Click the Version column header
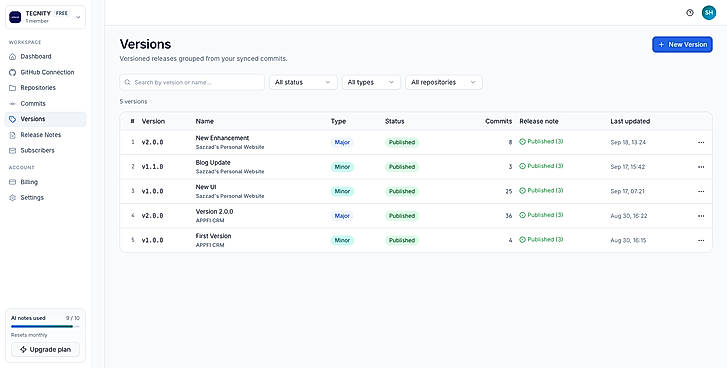Viewport: 727px width, 368px height. pos(153,121)
